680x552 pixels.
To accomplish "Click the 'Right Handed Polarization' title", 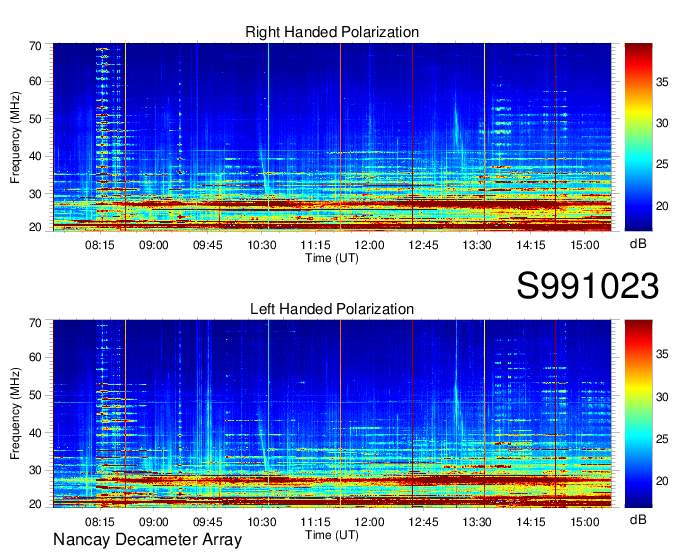I will click(x=332, y=32).
